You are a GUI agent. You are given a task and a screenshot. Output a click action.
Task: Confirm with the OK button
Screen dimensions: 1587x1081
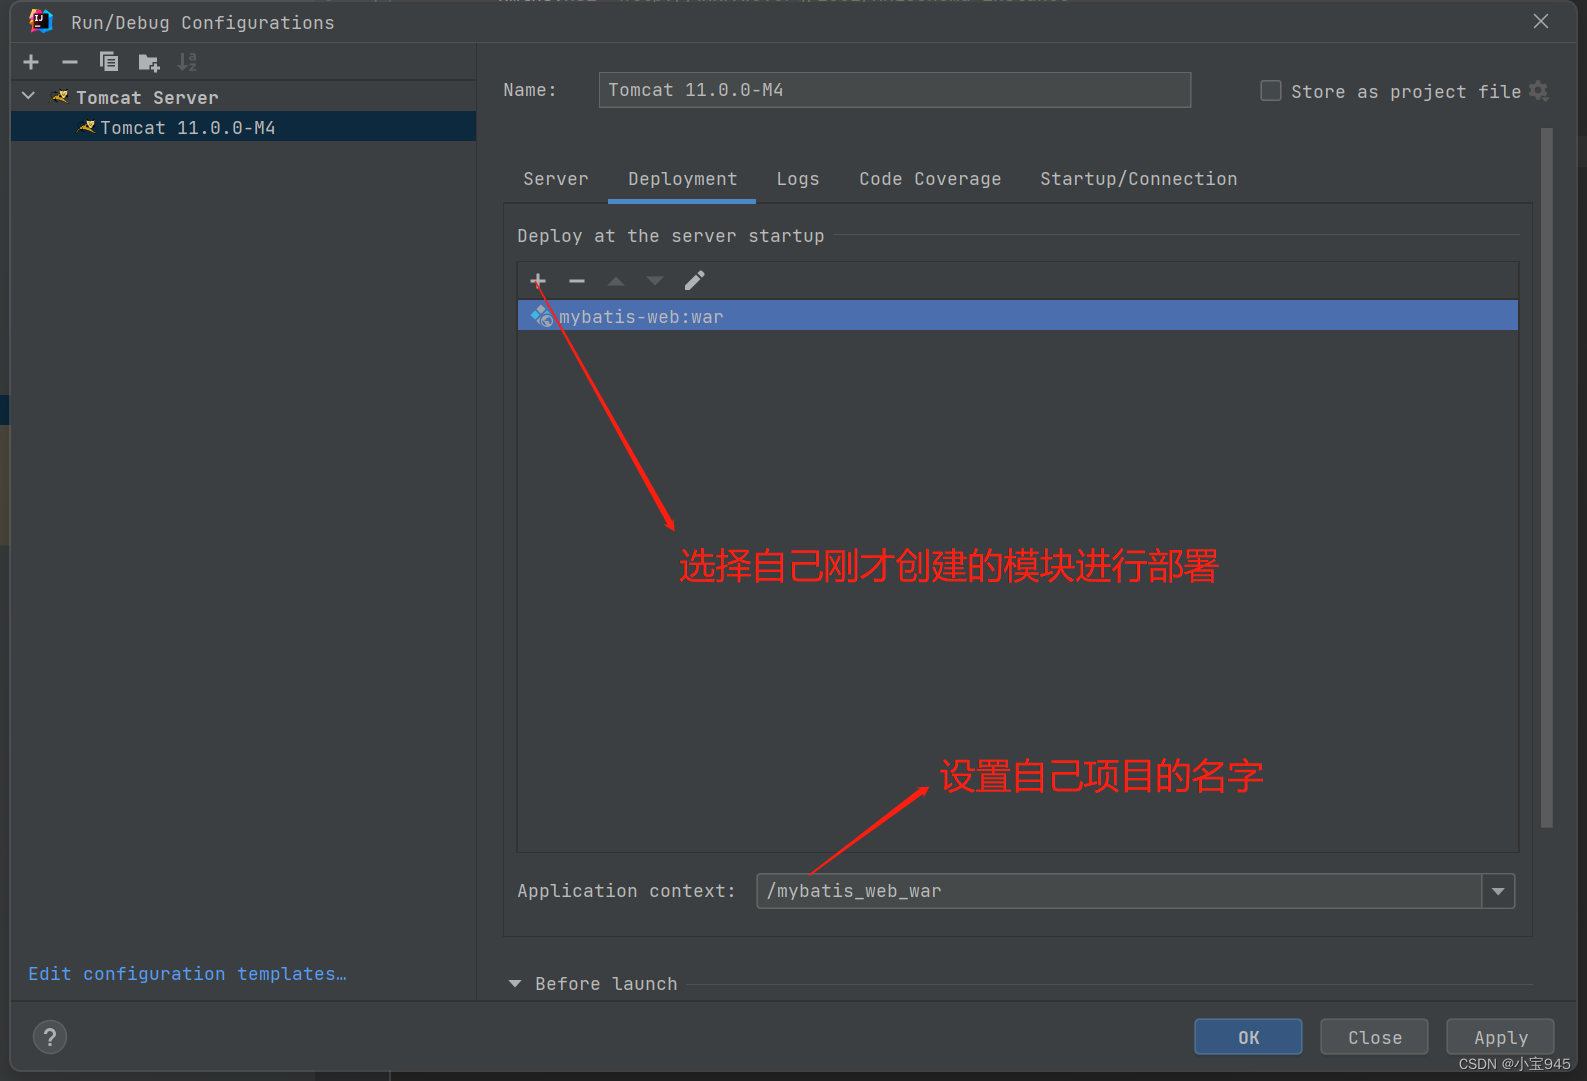tap(1248, 1037)
